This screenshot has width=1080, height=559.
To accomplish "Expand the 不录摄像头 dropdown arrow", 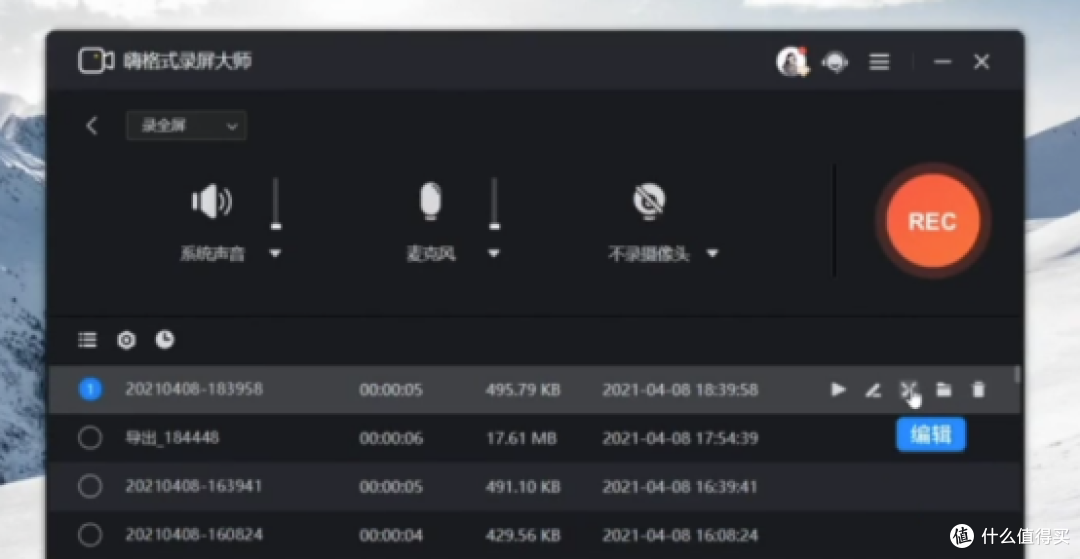I will (713, 253).
